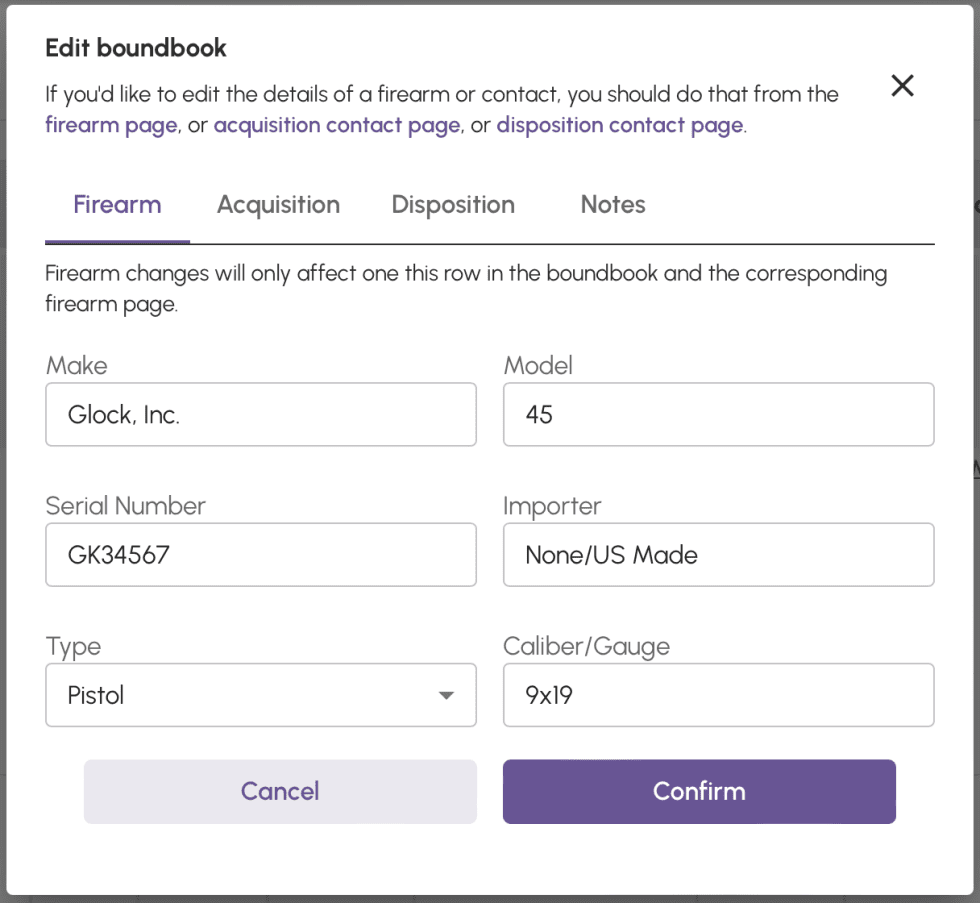The image size is (980, 903).
Task: Click the Caliber/Gauge label text
Action: 586,646
